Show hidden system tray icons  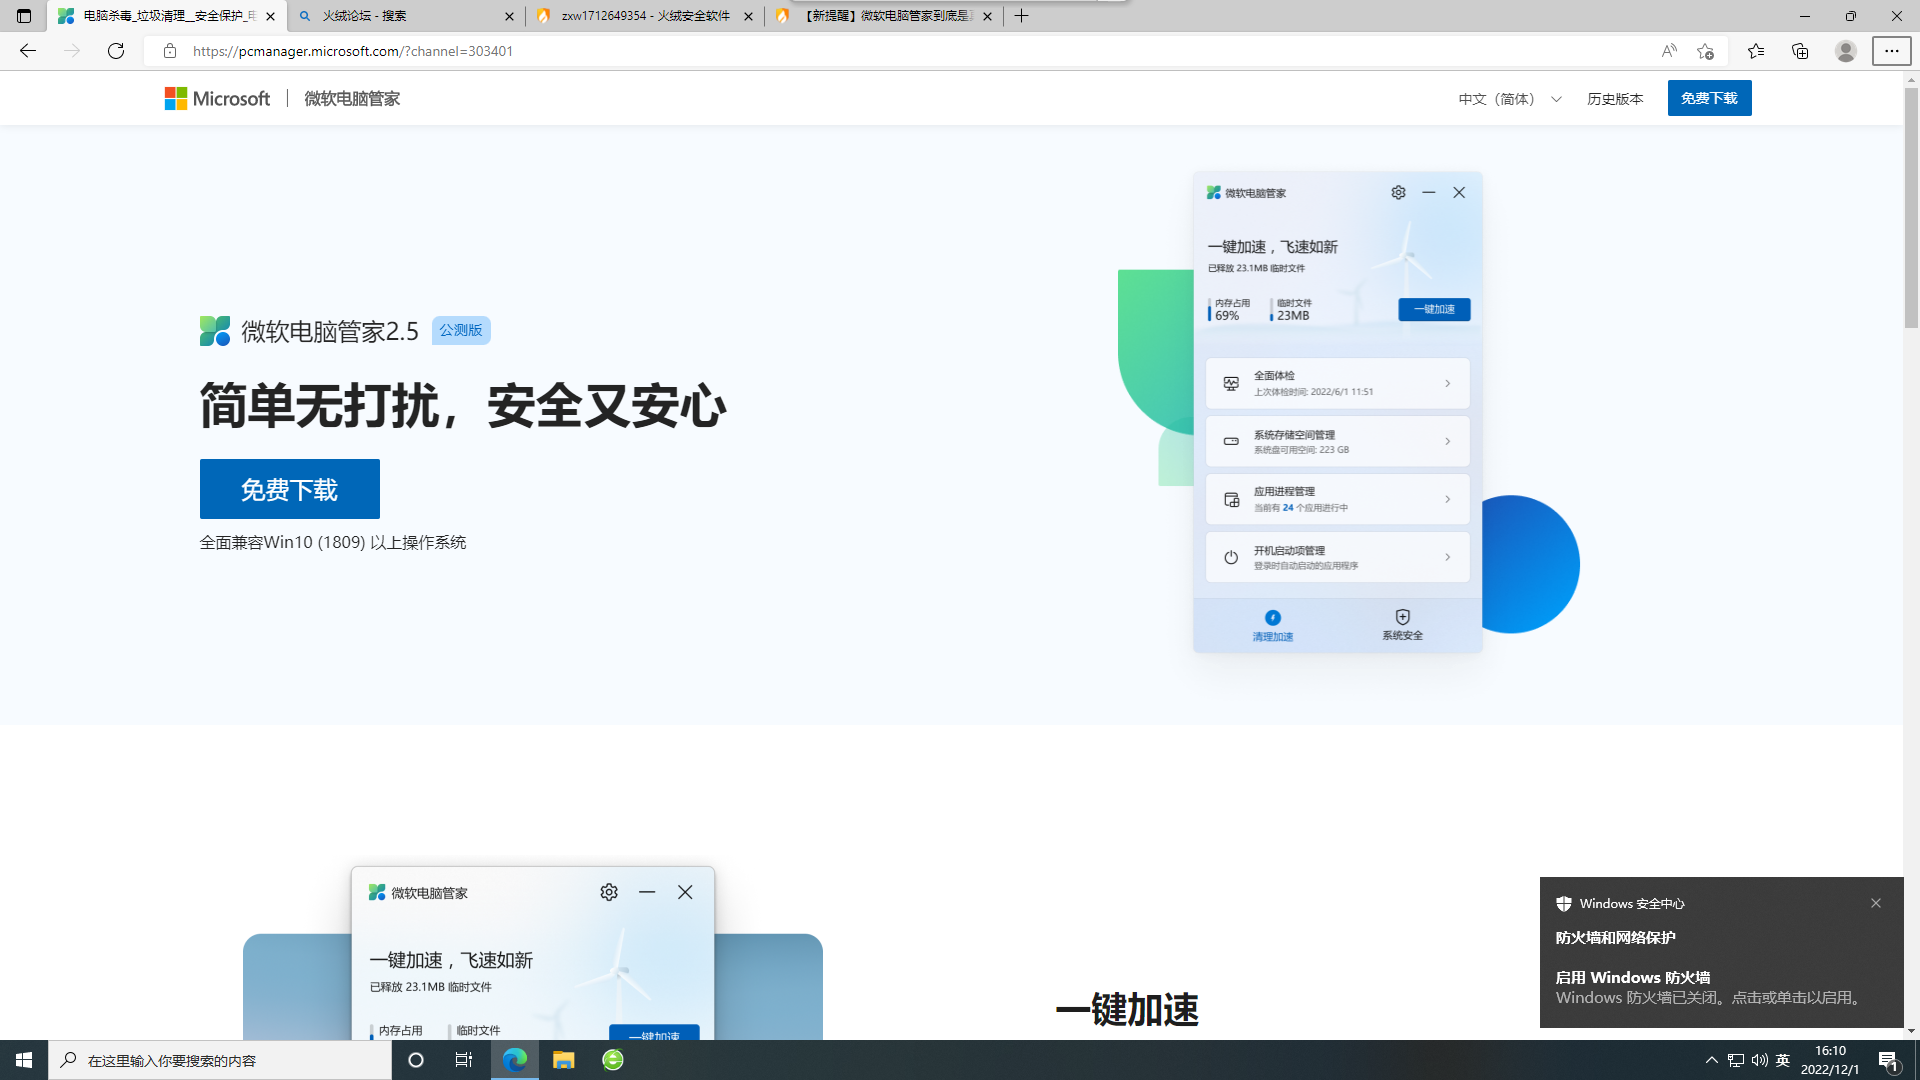pos(1711,1060)
